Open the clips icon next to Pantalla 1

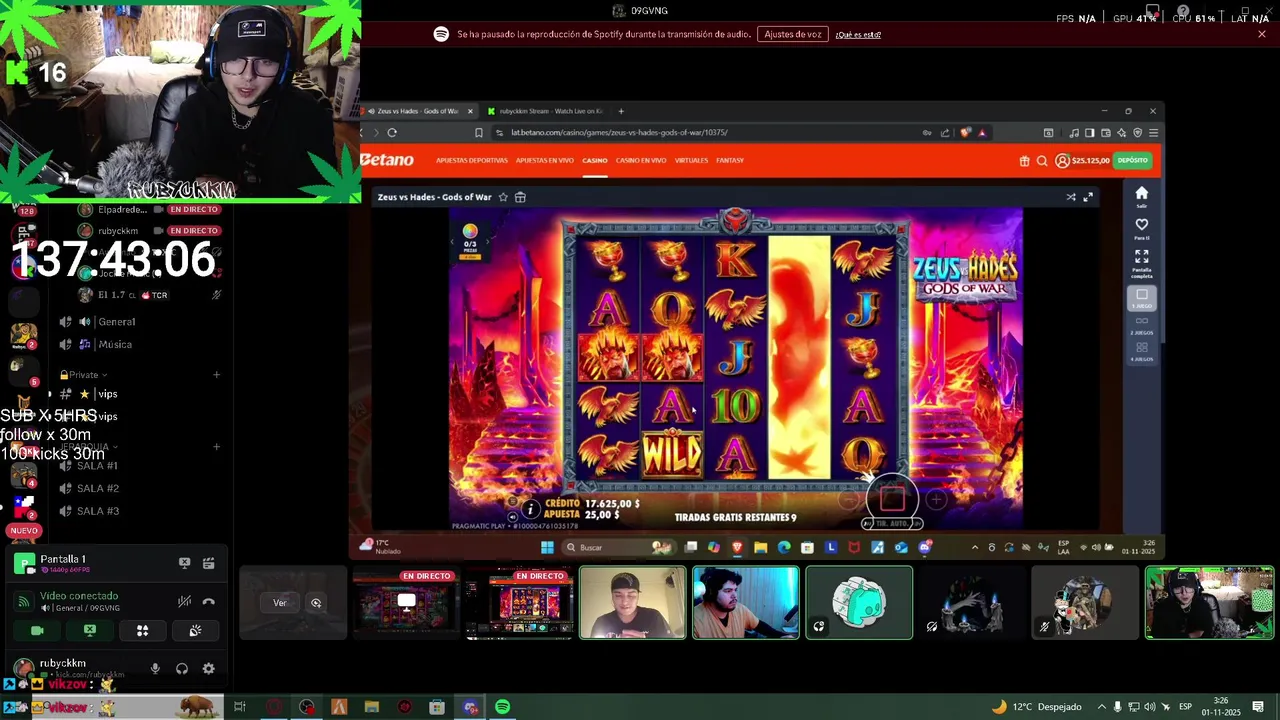[x=208, y=563]
